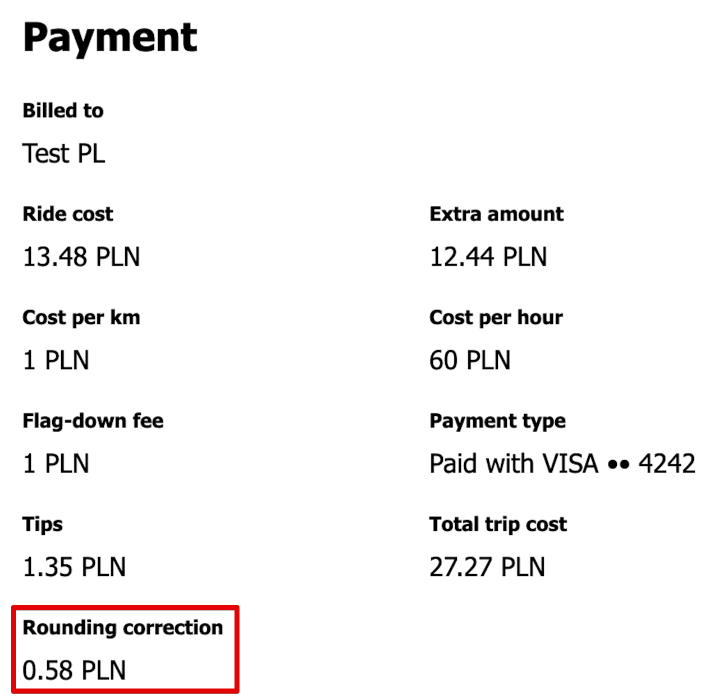Click the 12.44 PLN extra amount value
Image resolution: width=723 pixels, height=700 pixels.
(488, 257)
